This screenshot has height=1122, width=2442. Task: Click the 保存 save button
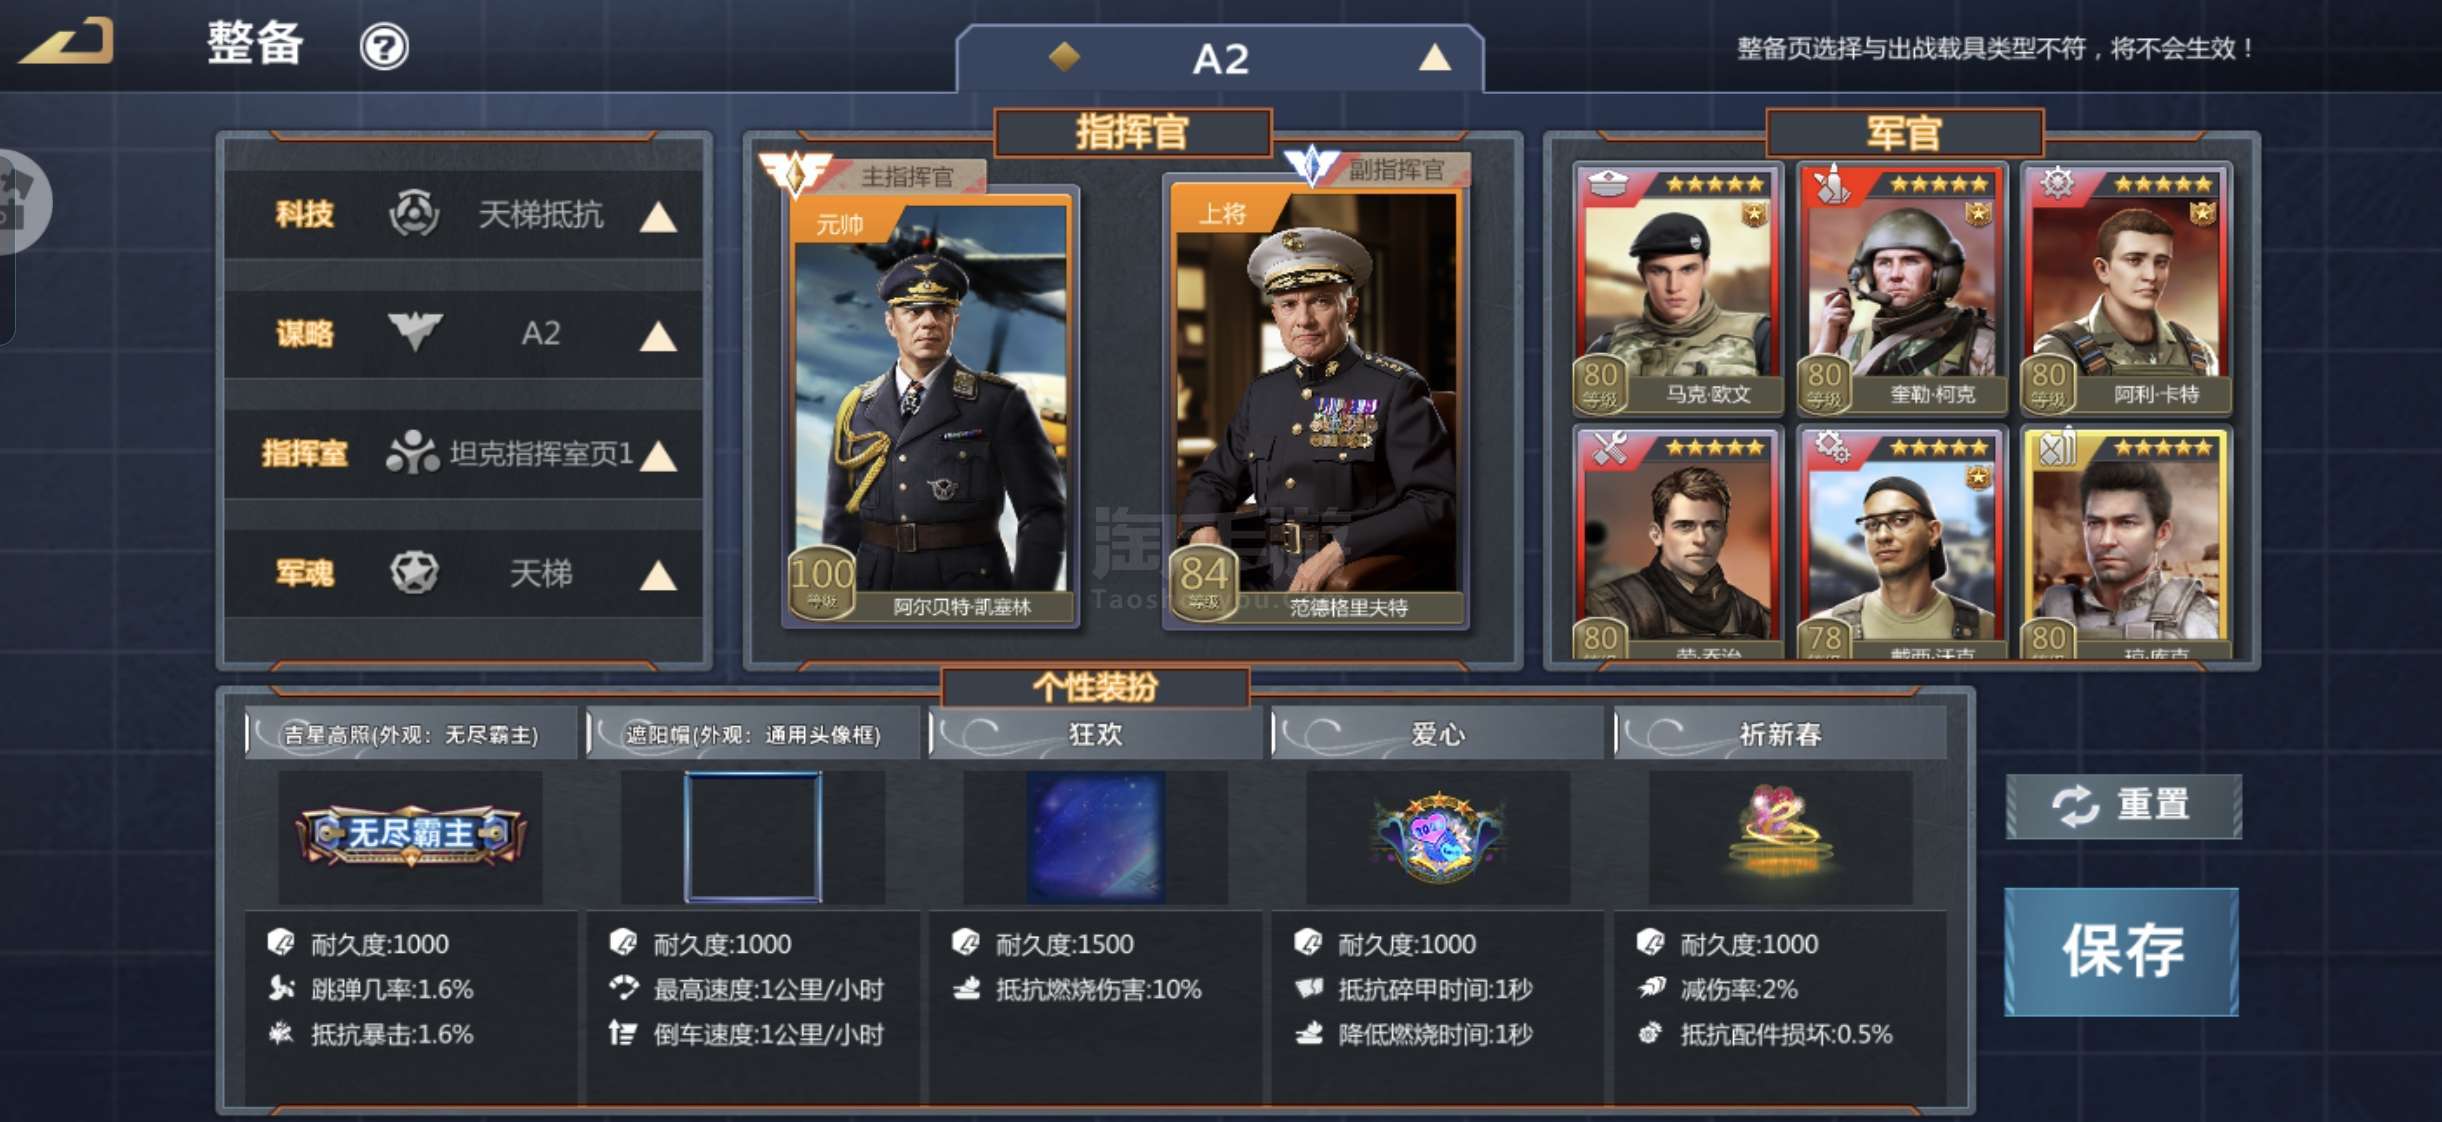pyautogui.click(x=2122, y=951)
